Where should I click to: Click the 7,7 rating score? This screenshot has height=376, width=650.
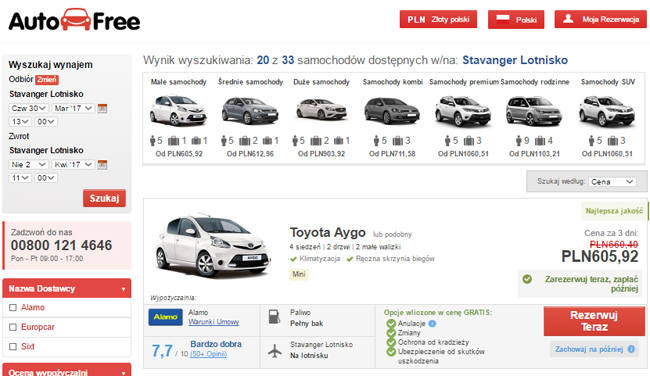click(162, 351)
